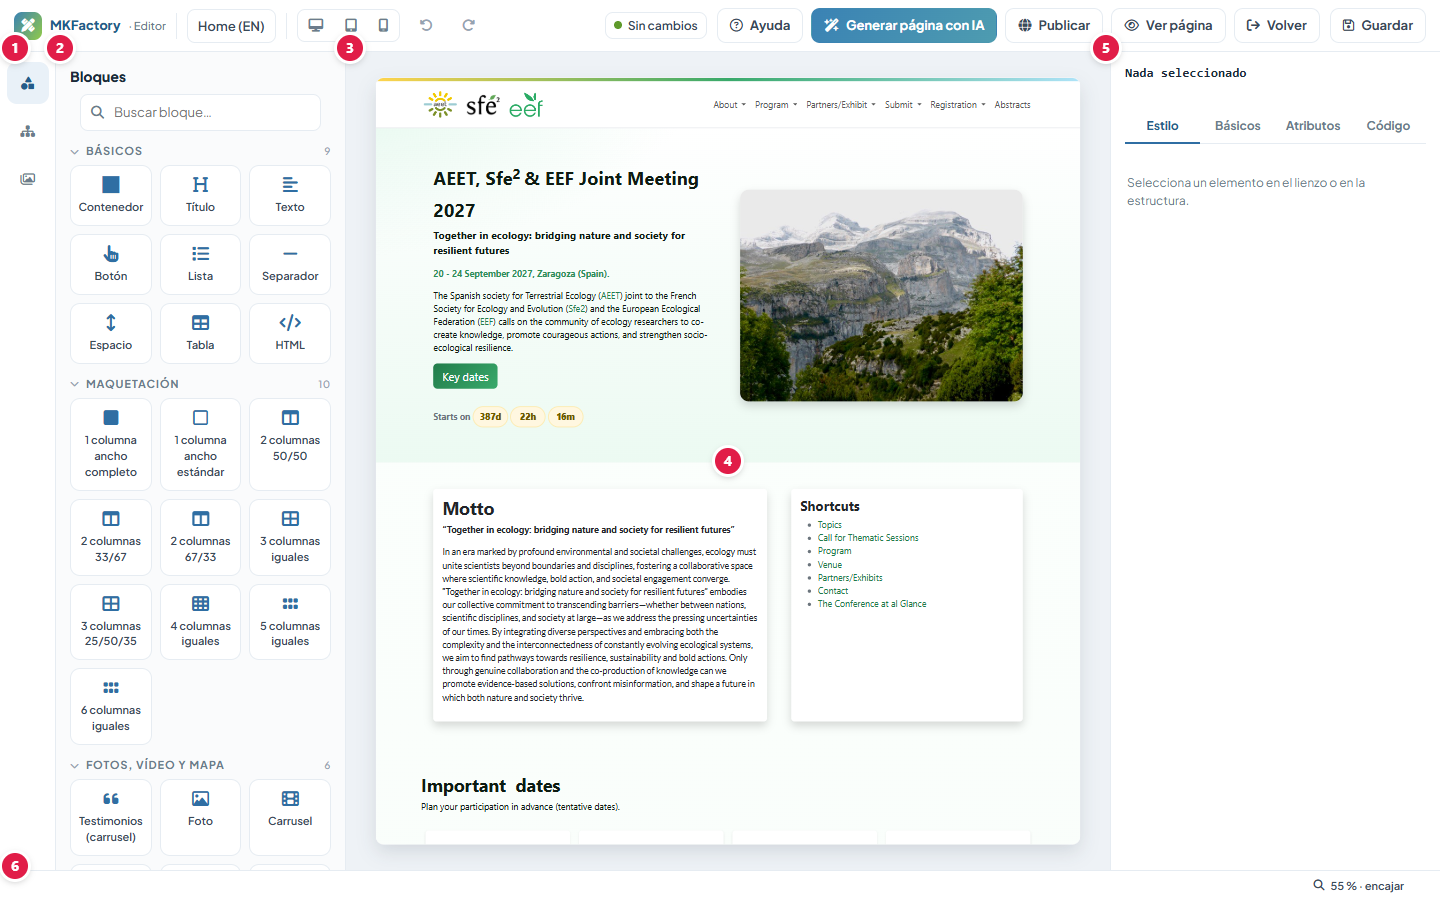Switch to the Atributos tab
1440x900 pixels.
coord(1313,126)
